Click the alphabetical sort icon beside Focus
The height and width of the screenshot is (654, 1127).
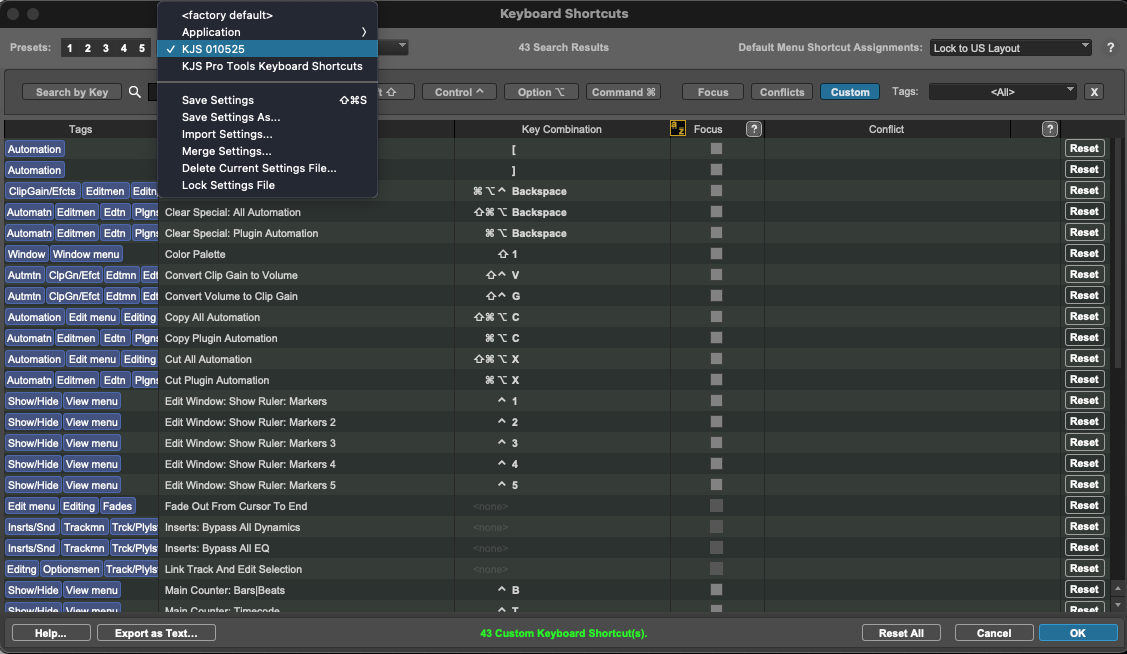coord(677,129)
